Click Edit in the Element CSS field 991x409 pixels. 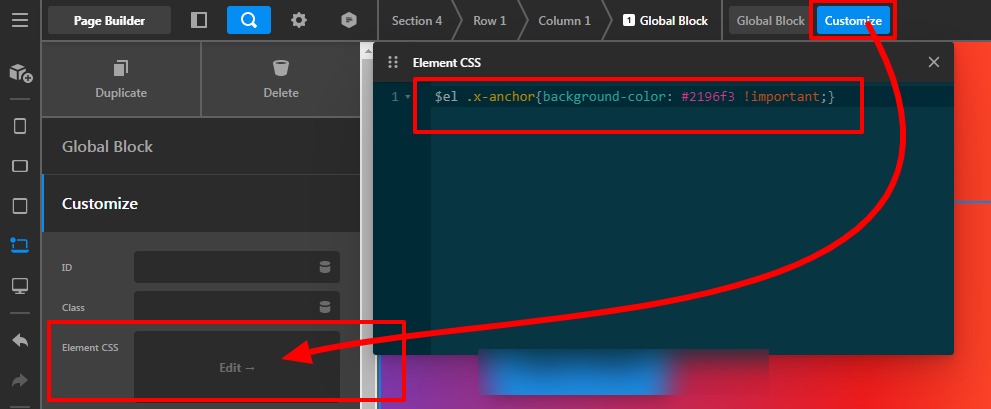click(x=237, y=367)
